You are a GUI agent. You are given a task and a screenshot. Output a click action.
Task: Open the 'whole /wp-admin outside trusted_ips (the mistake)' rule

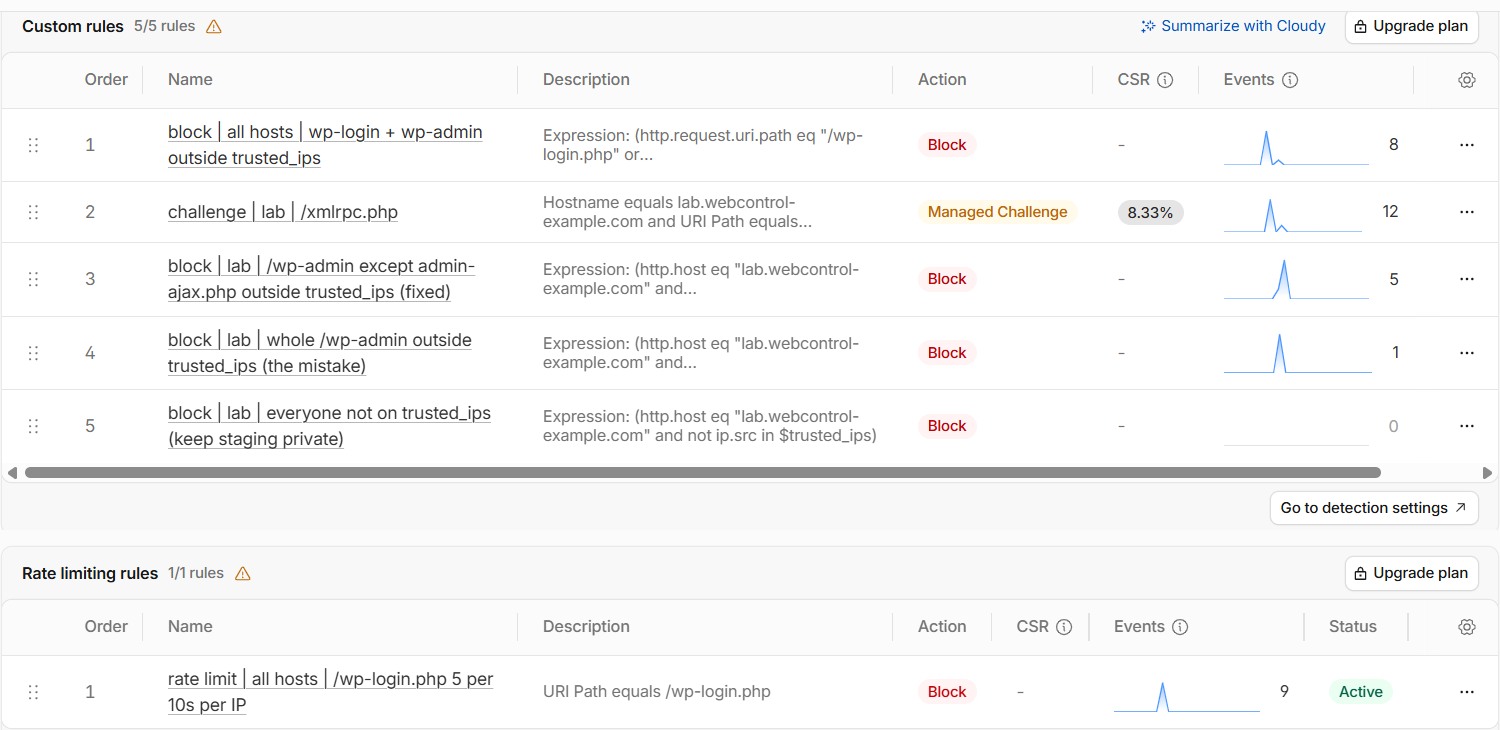[319, 353]
